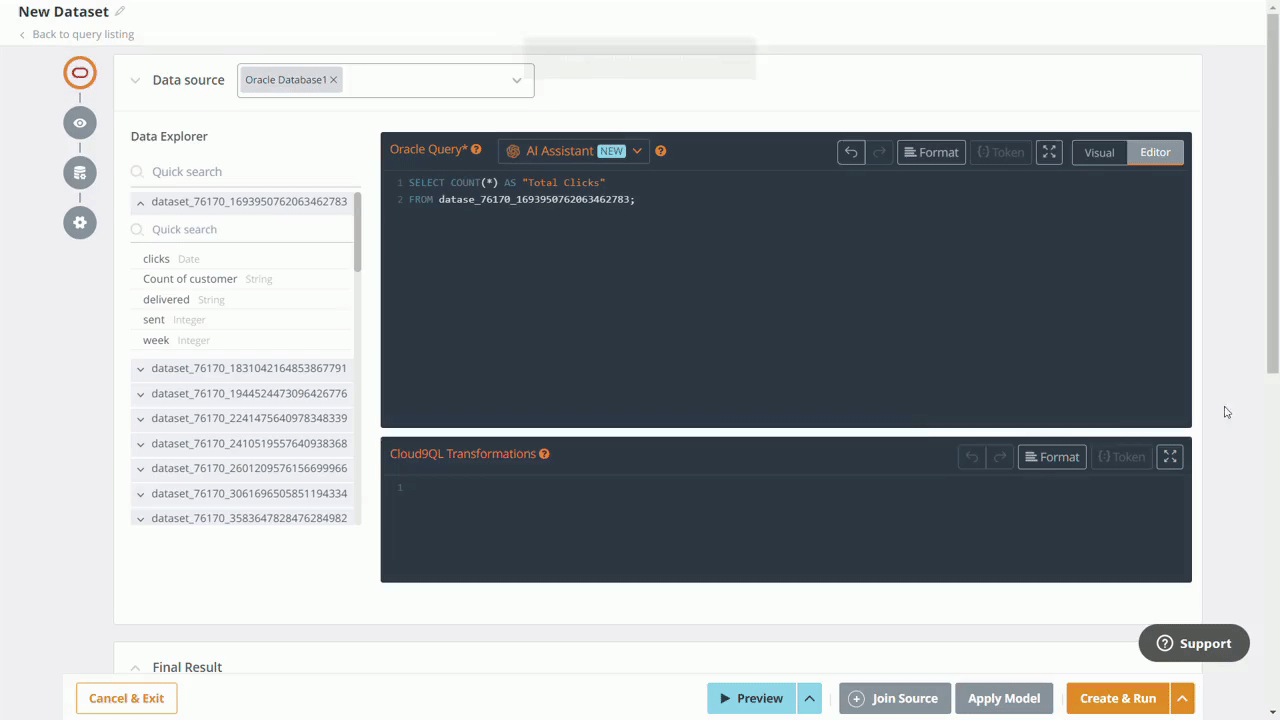Click the Oracle data source step icon
The width and height of the screenshot is (1280, 720).
point(80,73)
